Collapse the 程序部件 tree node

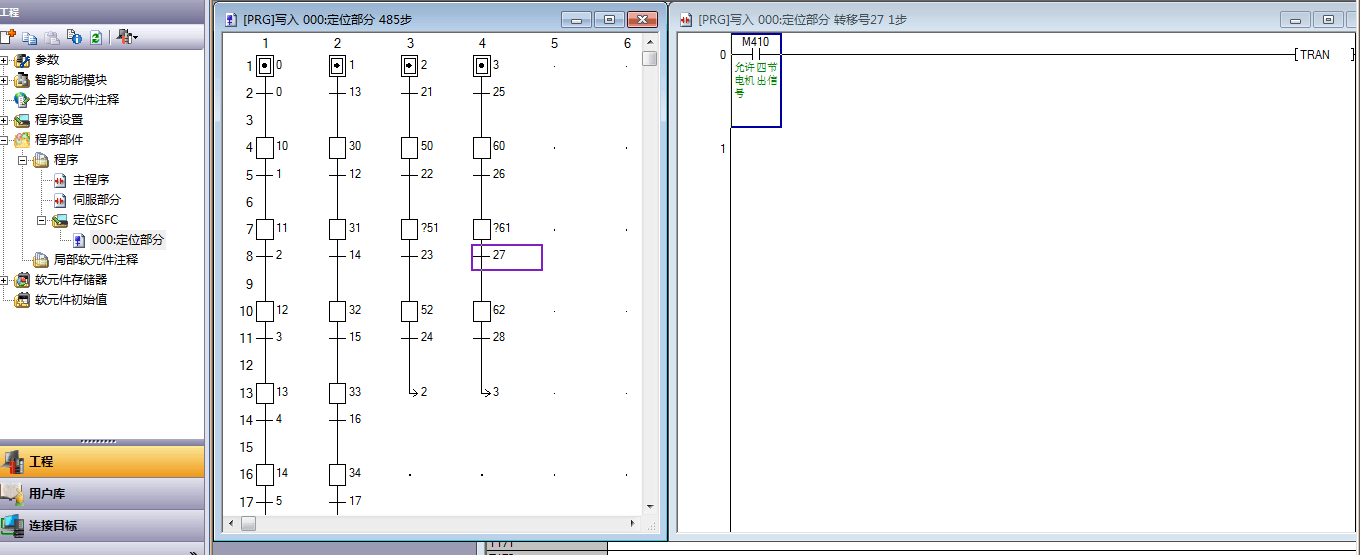pyautogui.click(x=5, y=140)
